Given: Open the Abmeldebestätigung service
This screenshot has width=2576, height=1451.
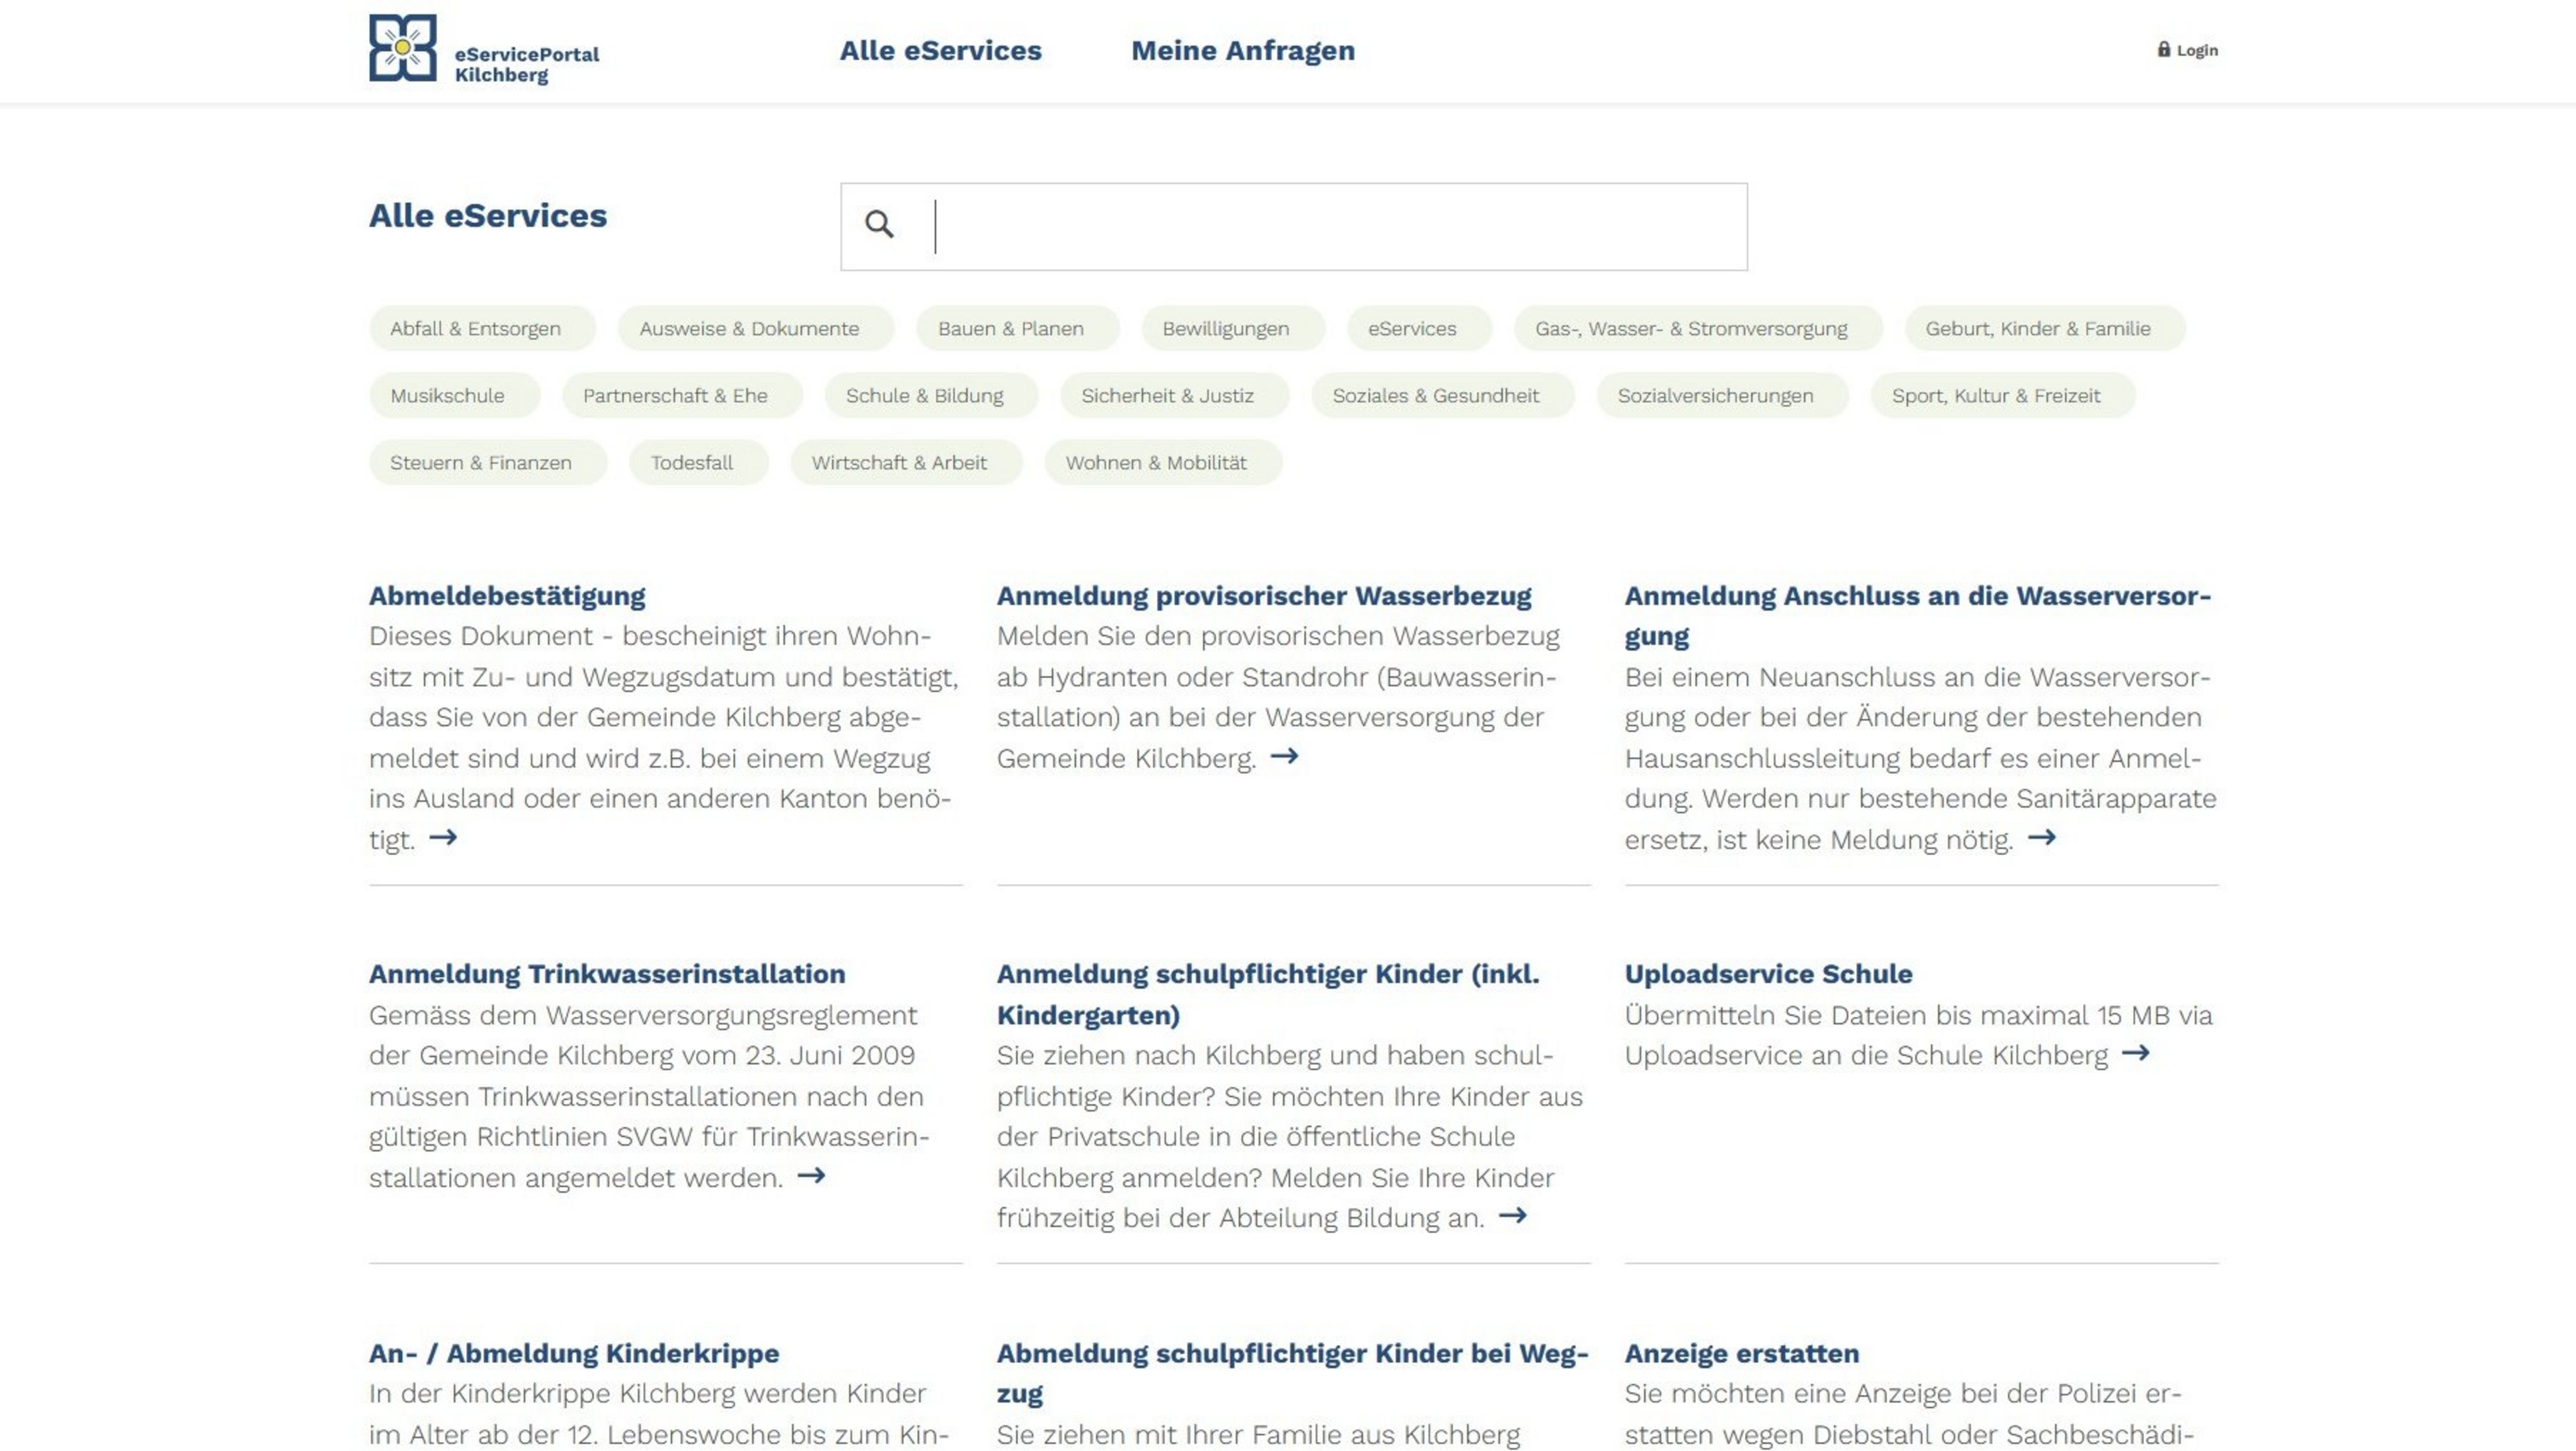Looking at the screenshot, I should pyautogui.click(x=507, y=596).
